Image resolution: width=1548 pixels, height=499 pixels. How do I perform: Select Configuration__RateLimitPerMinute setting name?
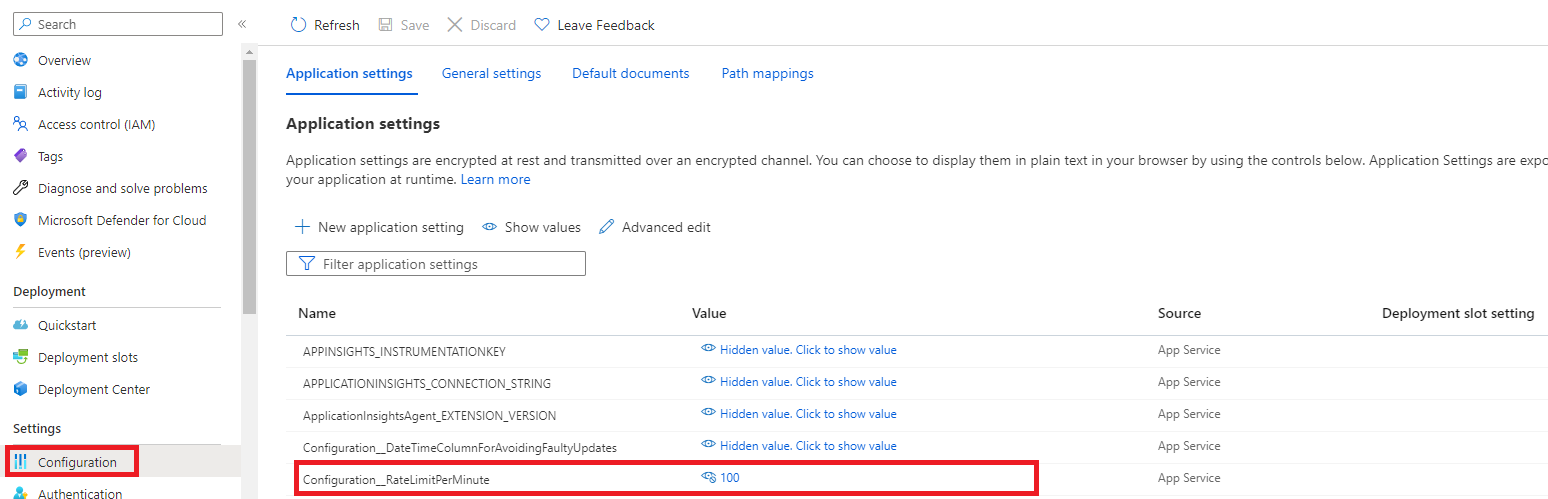396,480
